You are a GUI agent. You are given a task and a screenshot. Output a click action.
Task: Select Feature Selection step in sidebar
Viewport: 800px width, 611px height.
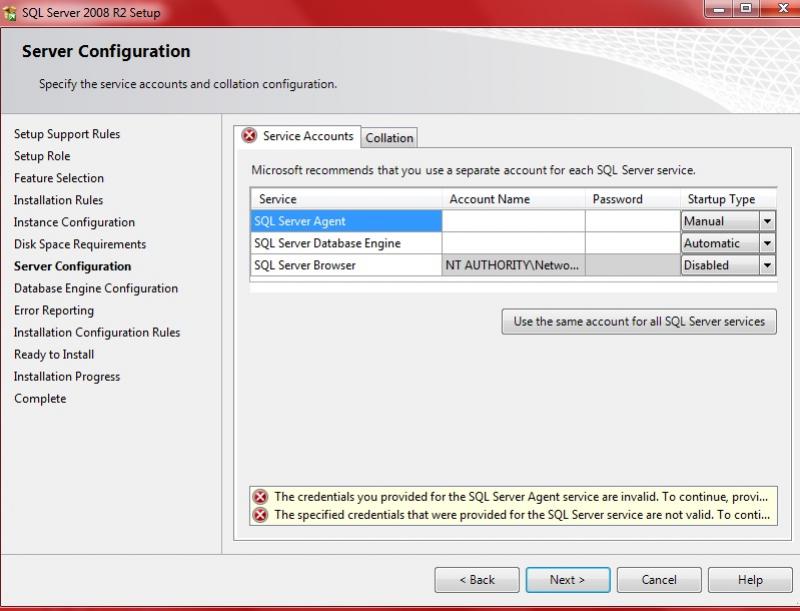pyautogui.click(x=59, y=178)
